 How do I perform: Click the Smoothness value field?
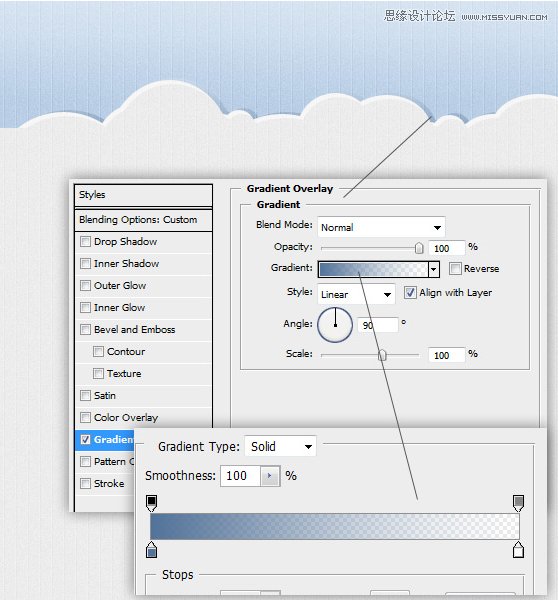pos(241,476)
